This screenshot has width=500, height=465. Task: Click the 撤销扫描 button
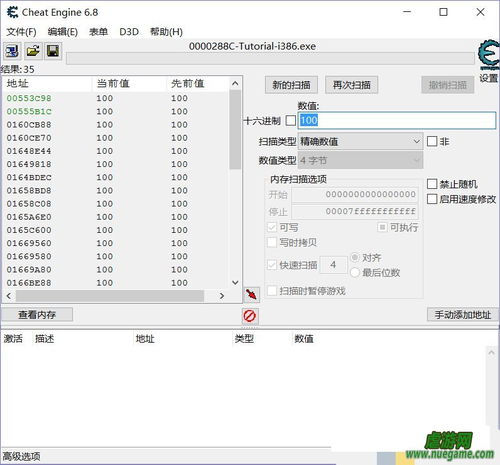[x=448, y=85]
